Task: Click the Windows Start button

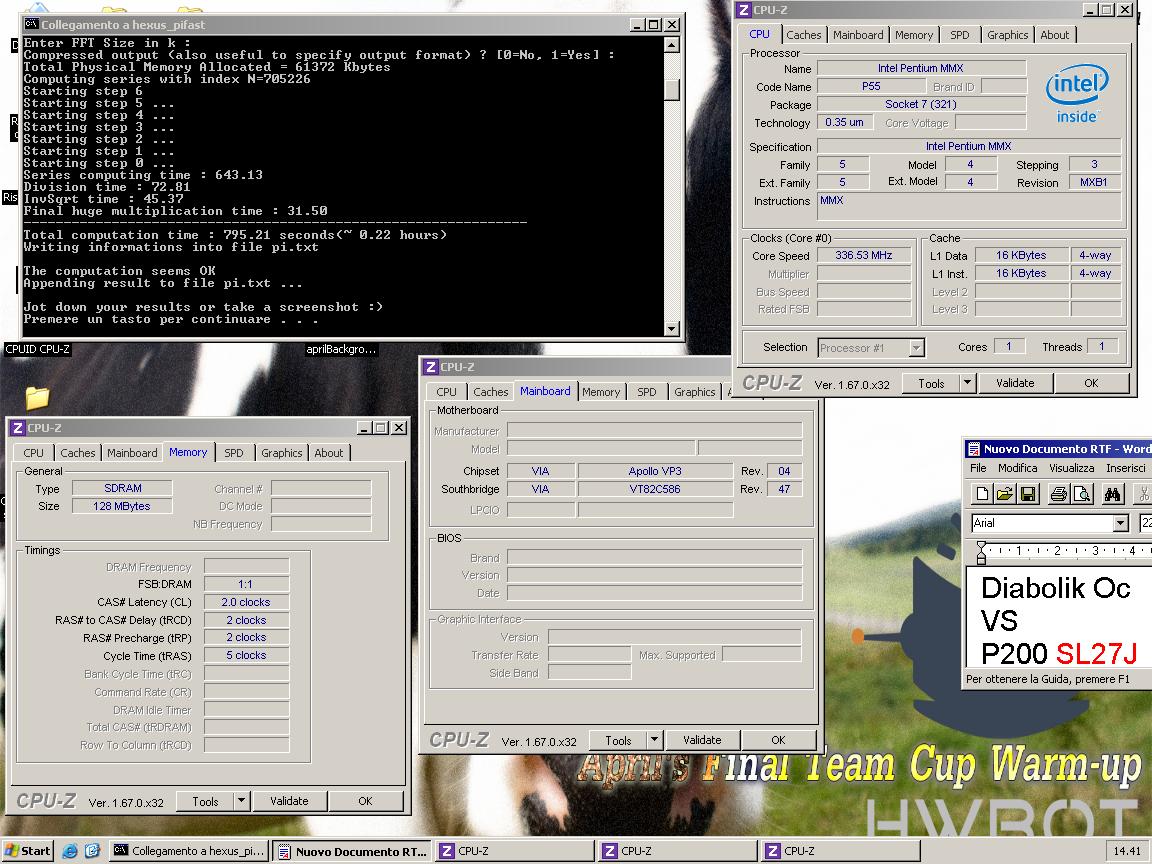Action: tap(27, 851)
